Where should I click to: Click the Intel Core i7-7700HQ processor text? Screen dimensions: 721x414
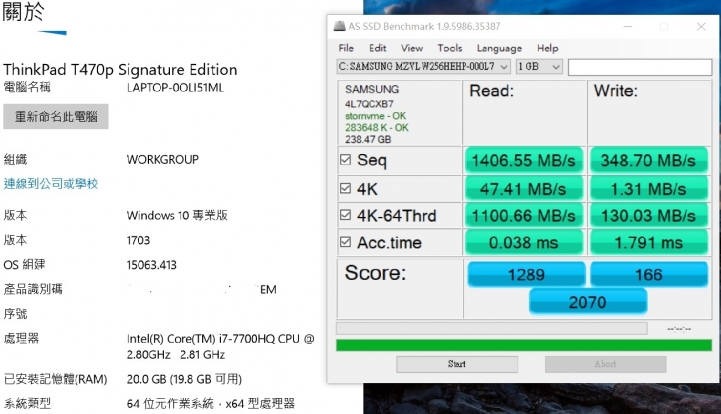pos(221,346)
